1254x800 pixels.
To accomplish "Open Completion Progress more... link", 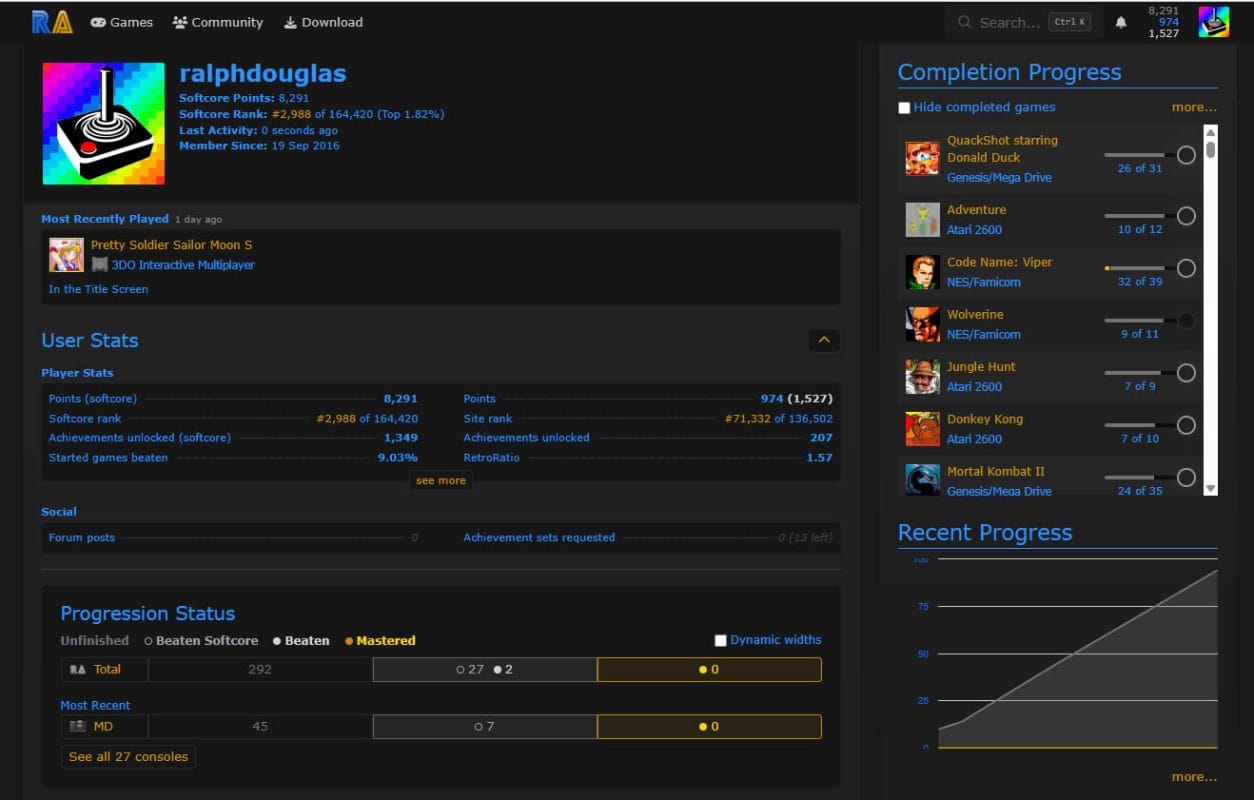I will (x=1194, y=107).
